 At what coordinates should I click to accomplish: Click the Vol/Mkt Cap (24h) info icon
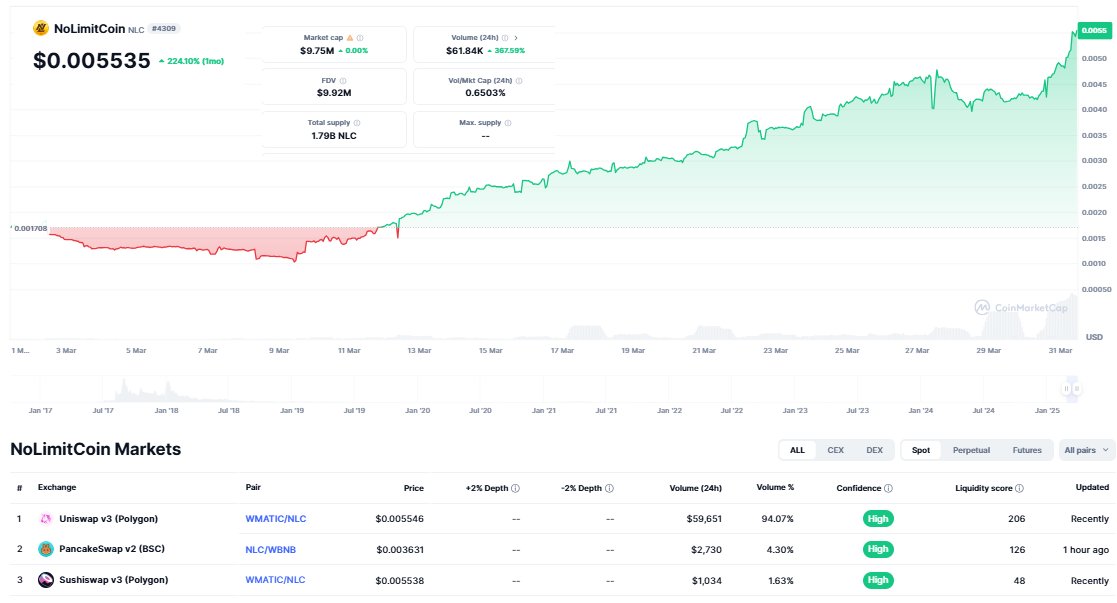(519, 81)
